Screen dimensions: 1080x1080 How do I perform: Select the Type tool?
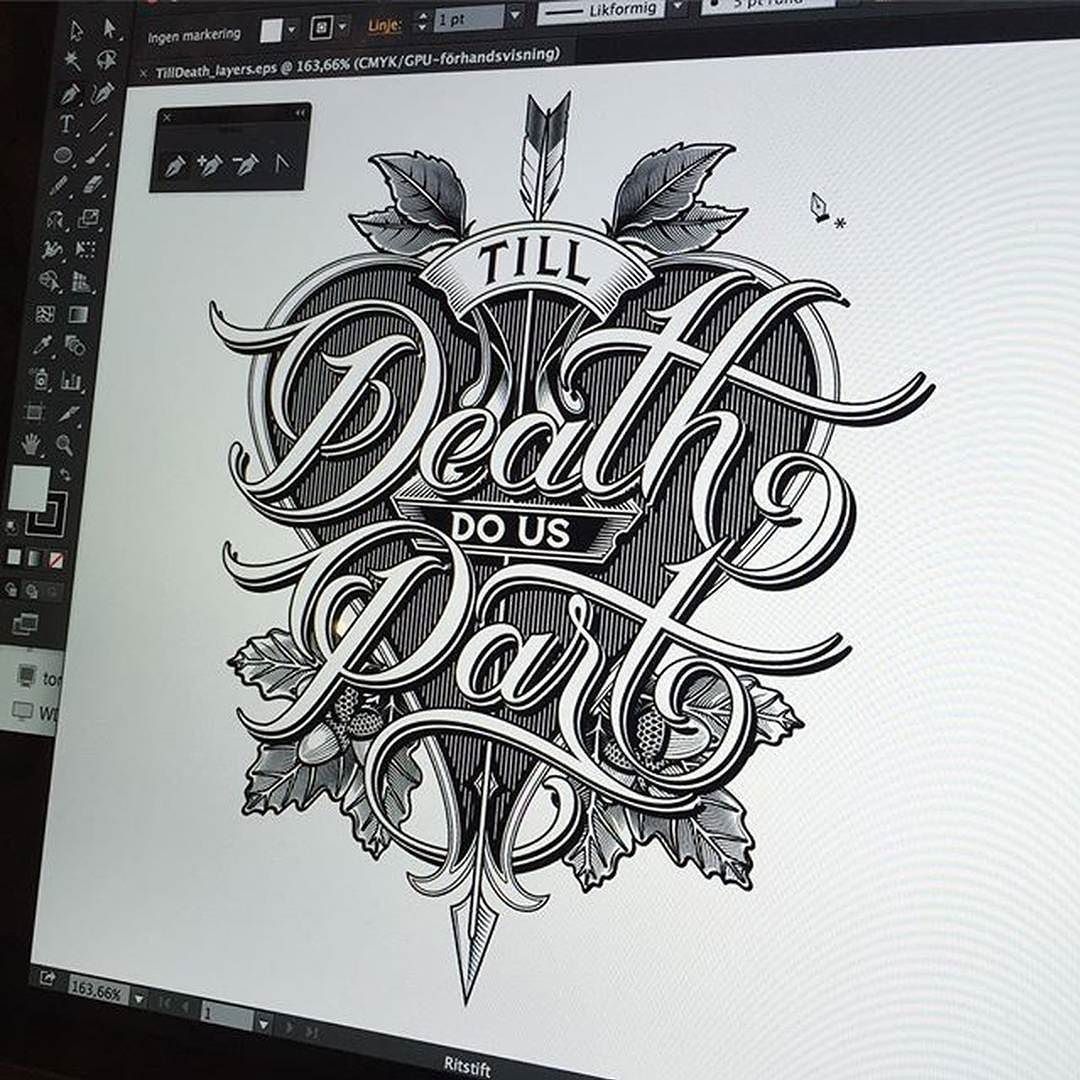pyautogui.click(x=67, y=124)
